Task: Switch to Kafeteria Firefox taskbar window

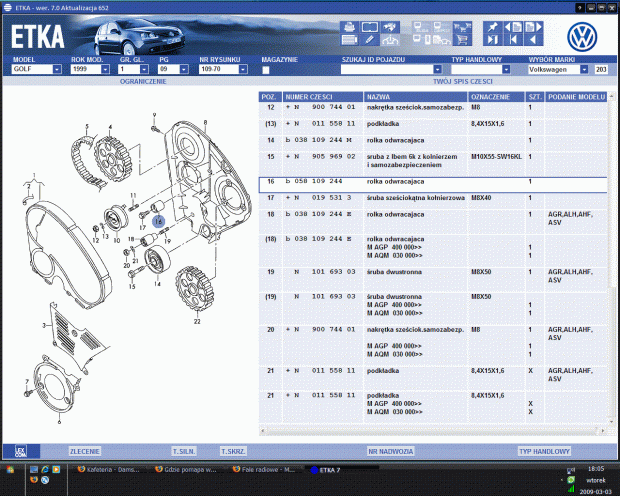Action: [x=108, y=469]
